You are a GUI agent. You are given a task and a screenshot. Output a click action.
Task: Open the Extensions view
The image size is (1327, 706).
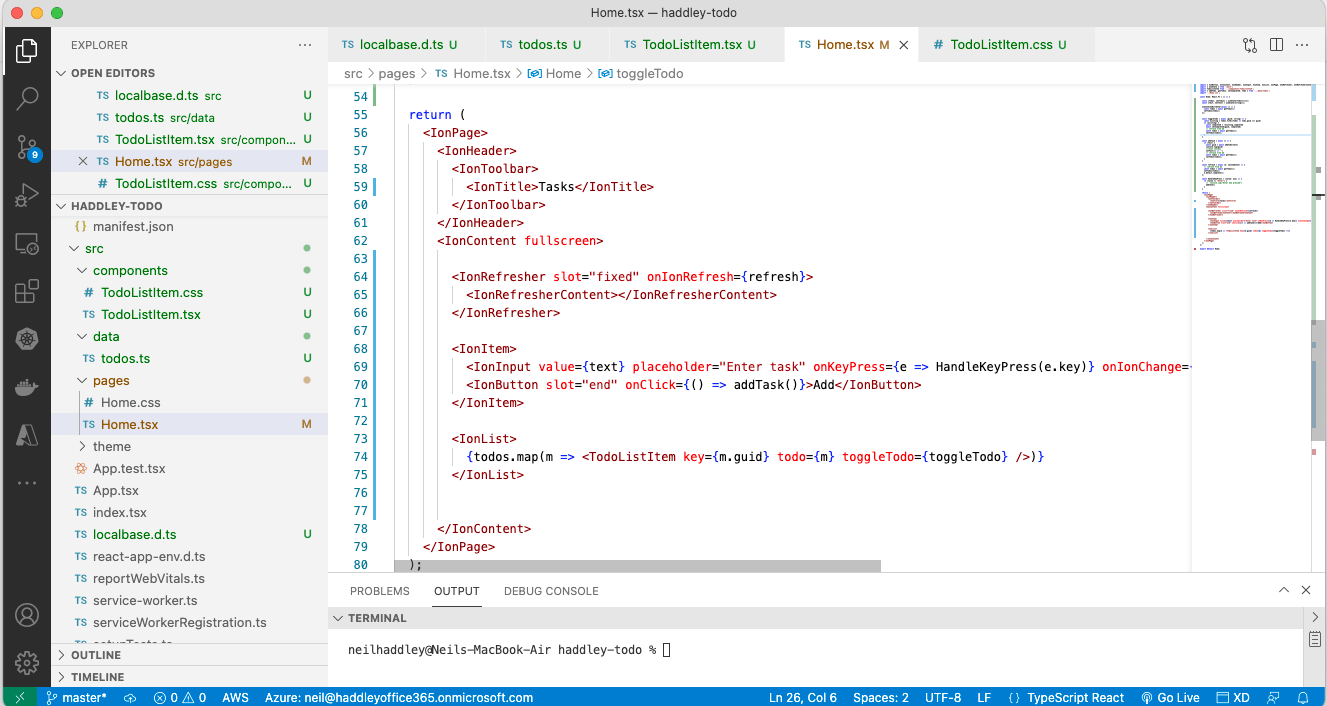[27, 292]
